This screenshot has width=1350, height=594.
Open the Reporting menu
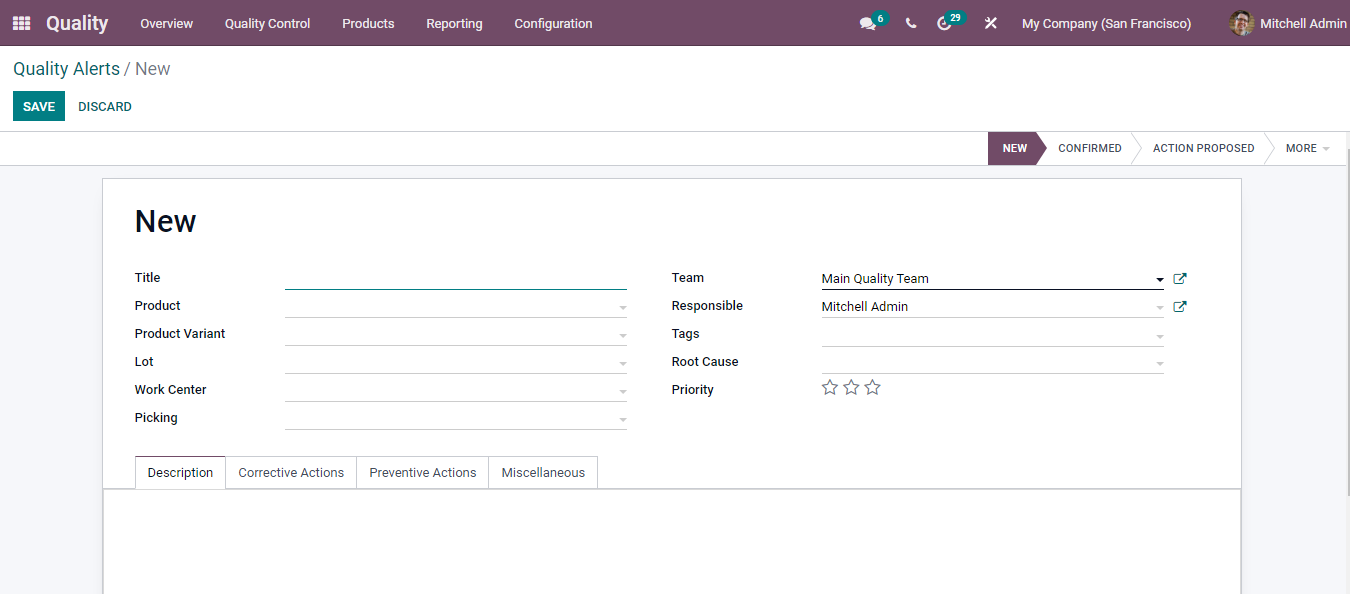[454, 23]
